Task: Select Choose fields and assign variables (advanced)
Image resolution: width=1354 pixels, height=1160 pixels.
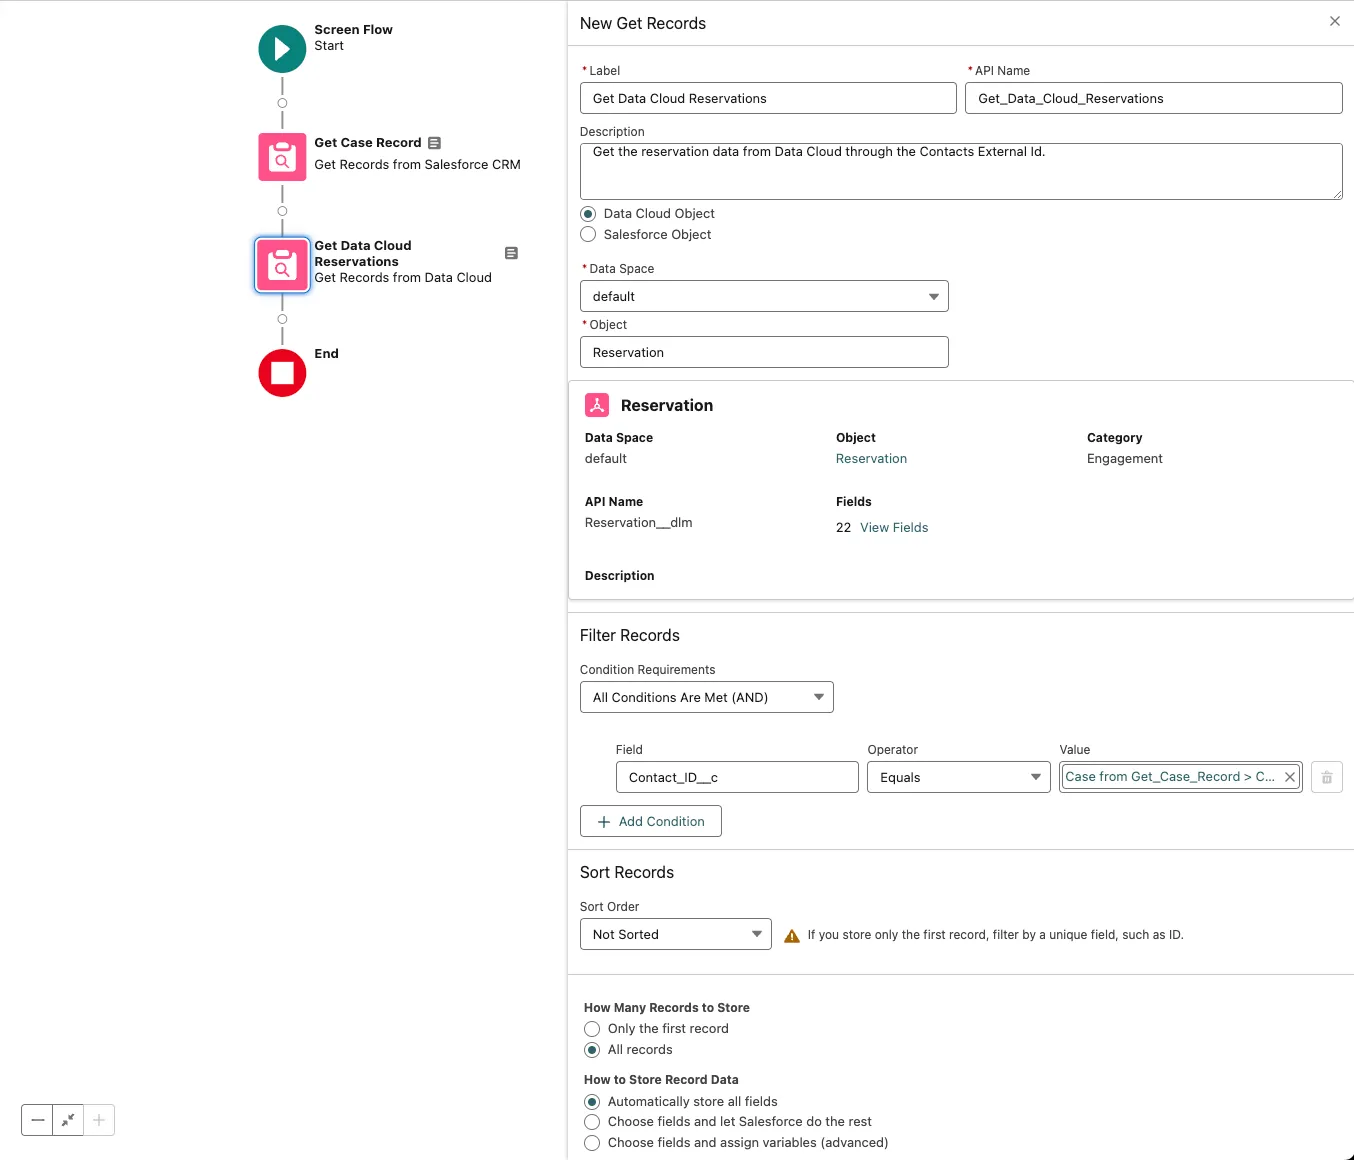Action: point(592,1143)
